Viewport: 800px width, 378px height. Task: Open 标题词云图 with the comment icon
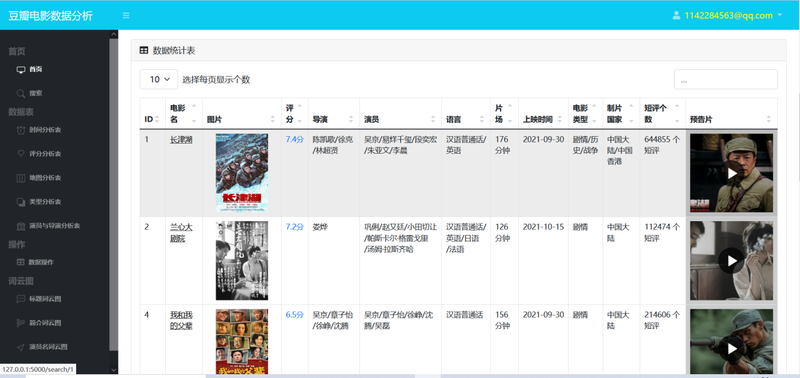coord(39,298)
